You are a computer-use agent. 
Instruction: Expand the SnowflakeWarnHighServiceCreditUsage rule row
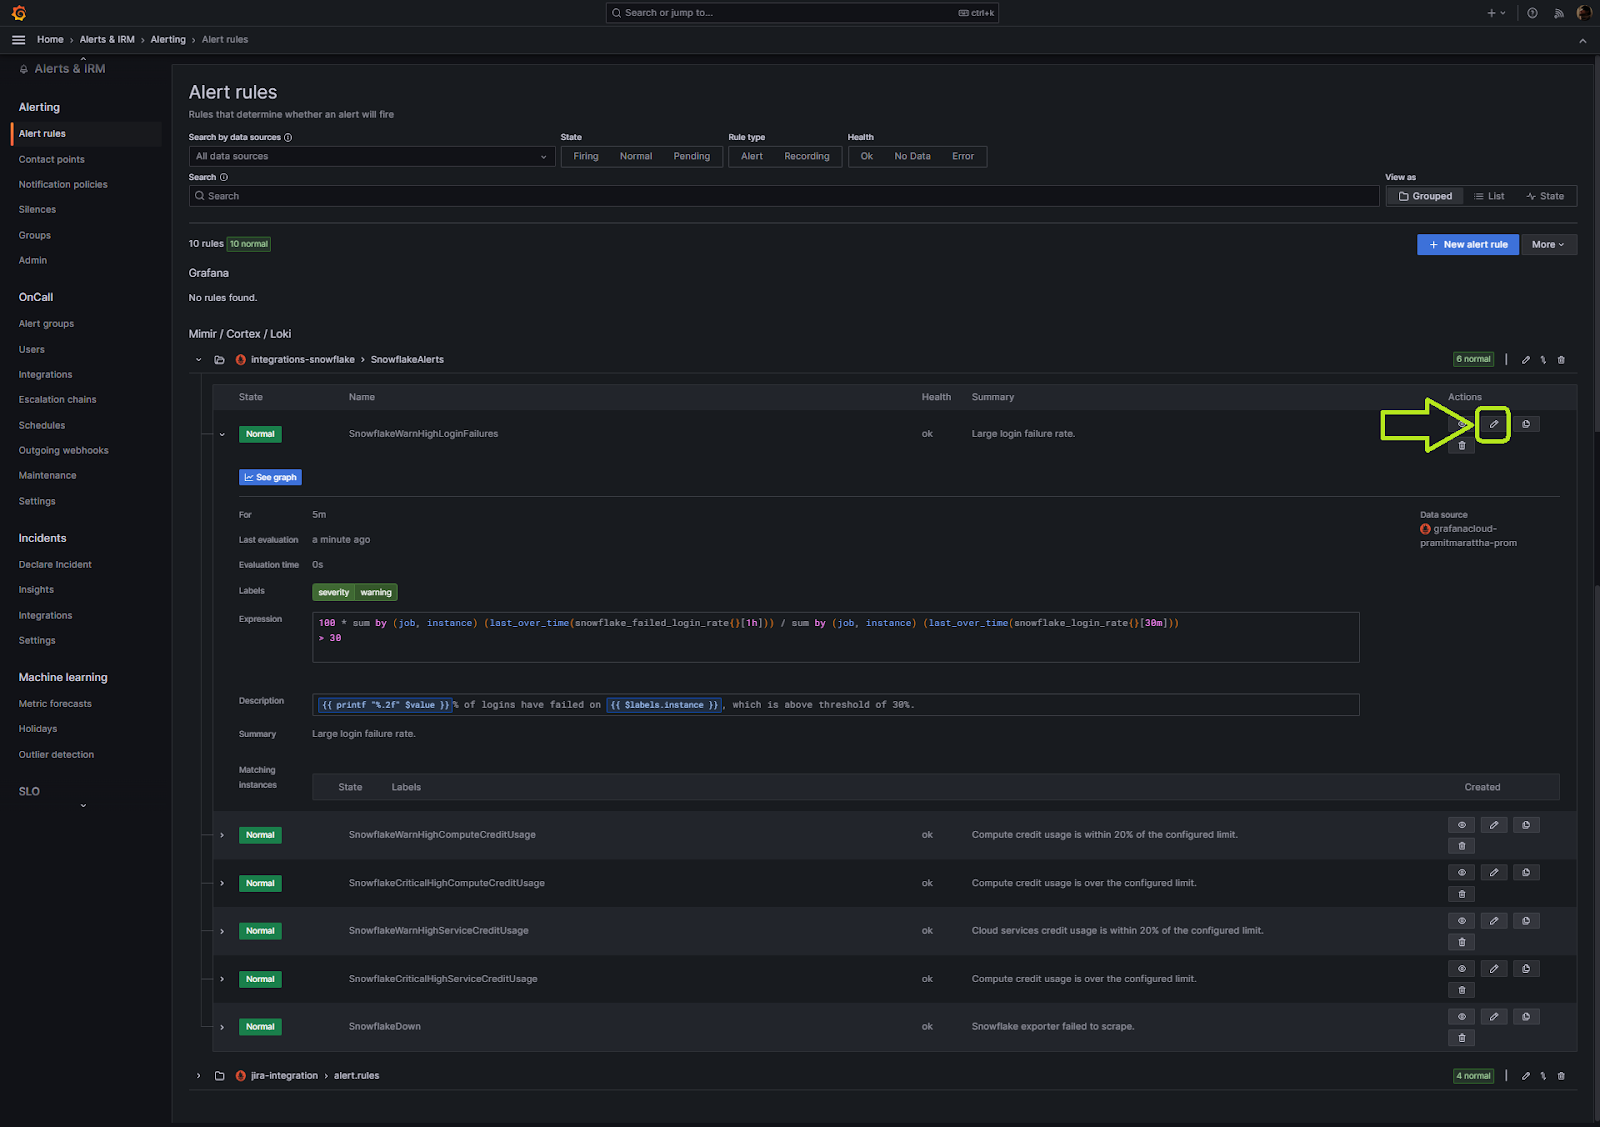pos(222,931)
